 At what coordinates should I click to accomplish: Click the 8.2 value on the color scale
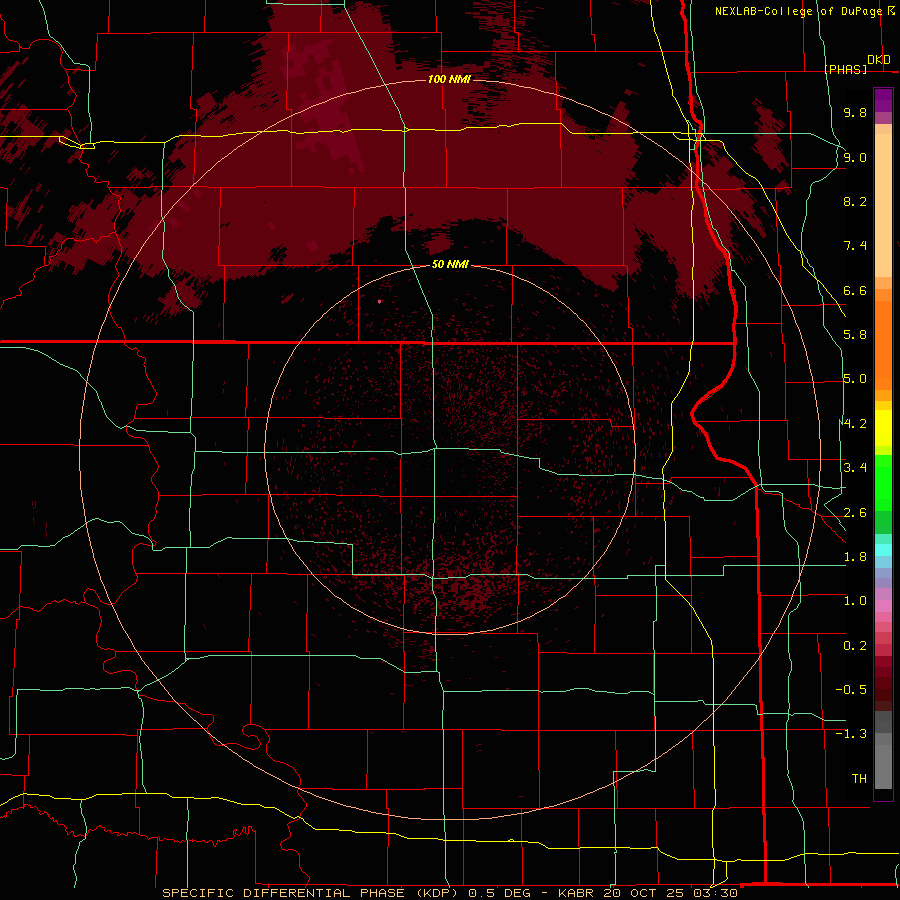(855, 201)
